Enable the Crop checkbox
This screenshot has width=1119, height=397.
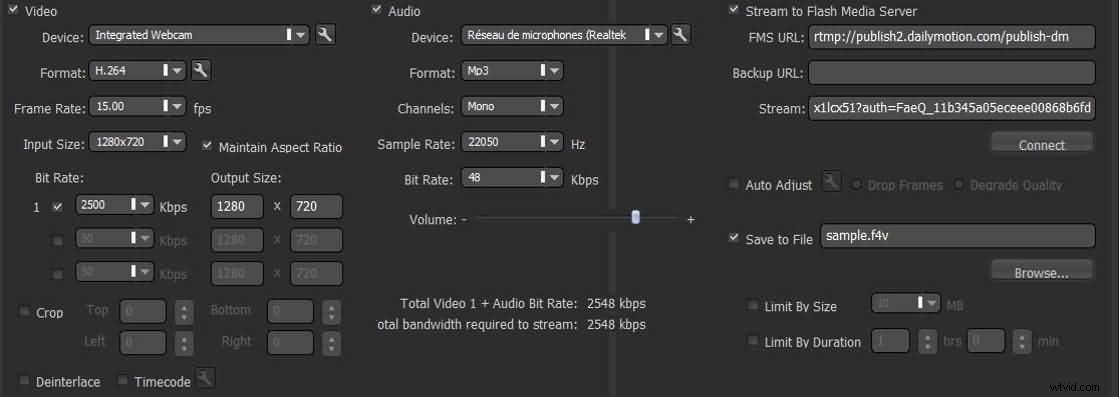coord(24,311)
